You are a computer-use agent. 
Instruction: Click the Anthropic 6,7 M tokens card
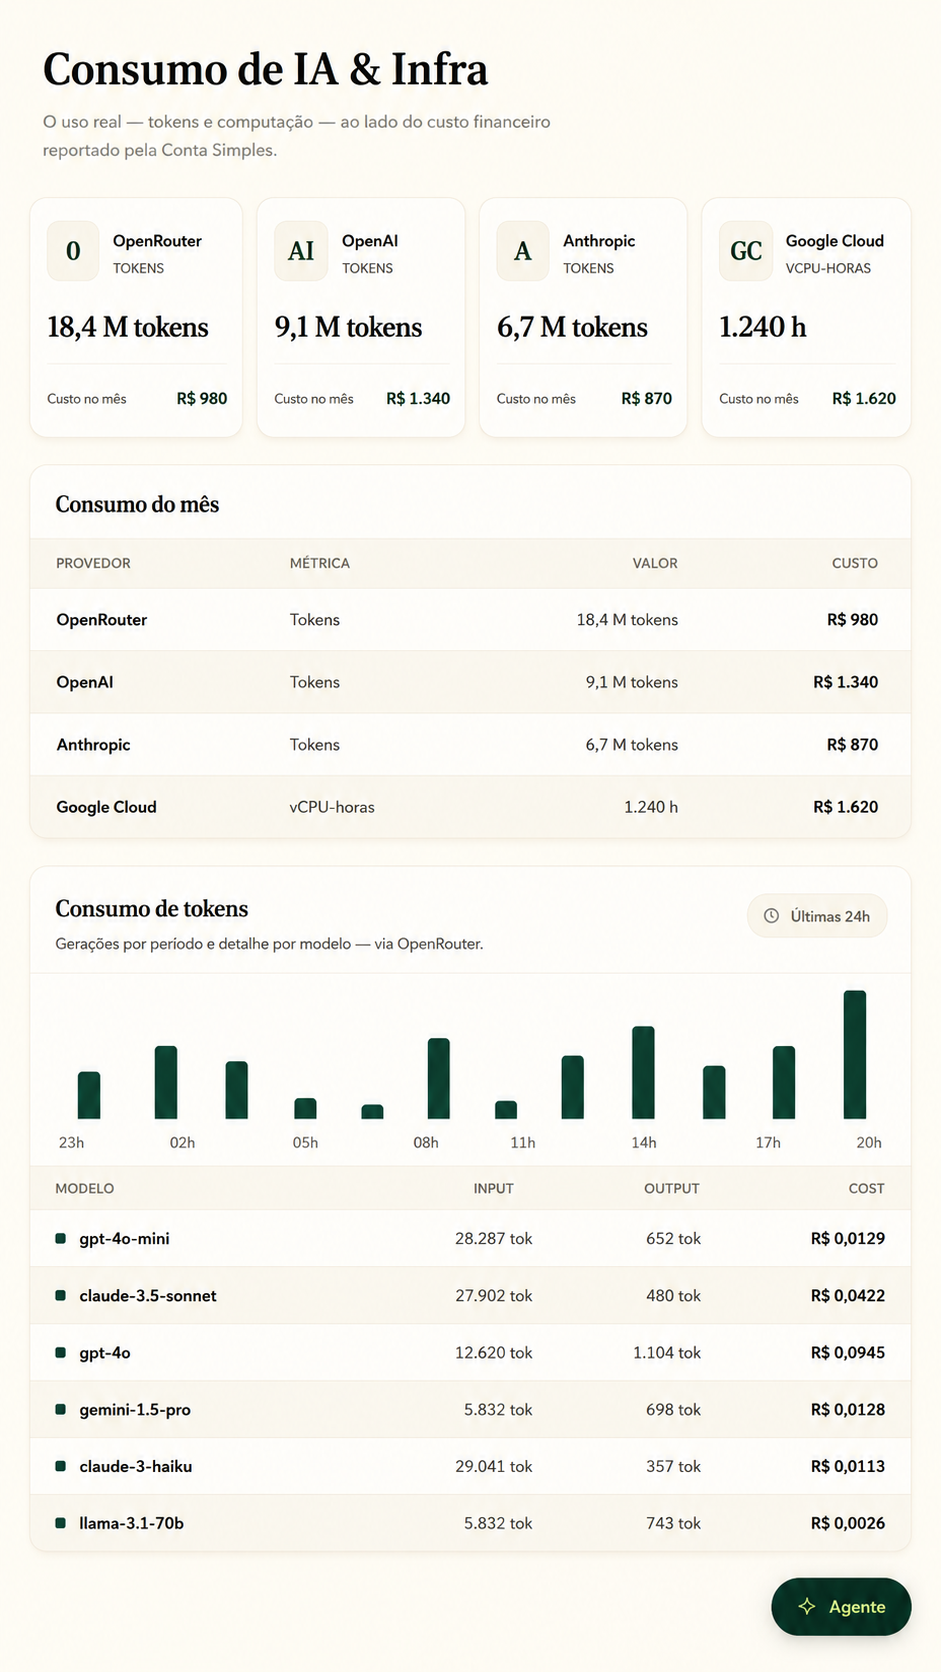click(583, 318)
